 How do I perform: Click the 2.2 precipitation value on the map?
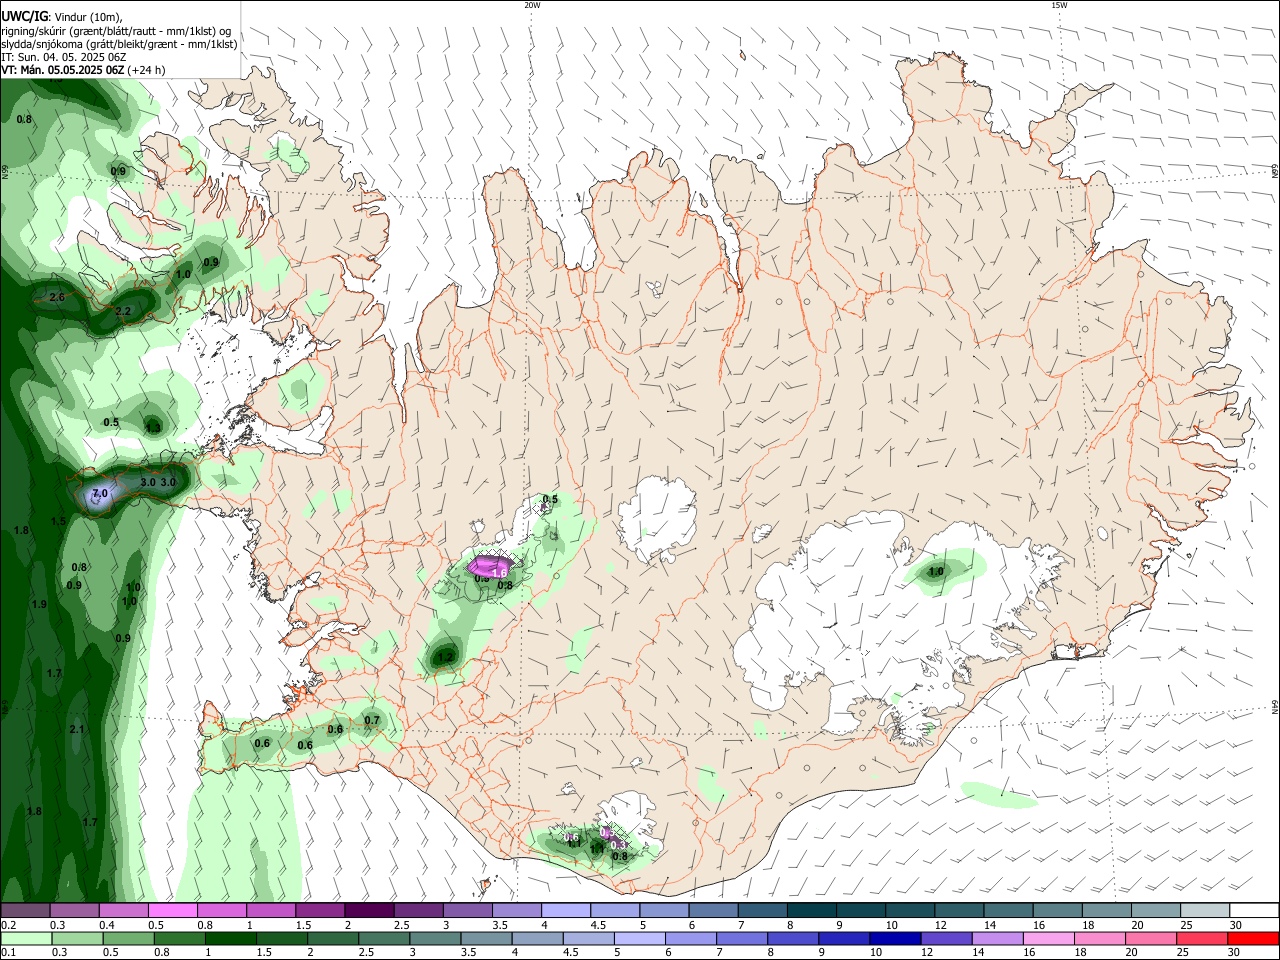123,311
